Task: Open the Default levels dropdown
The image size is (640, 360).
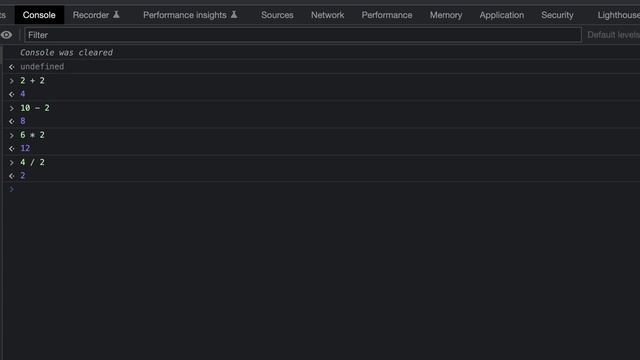Action: pyautogui.click(x=613, y=35)
